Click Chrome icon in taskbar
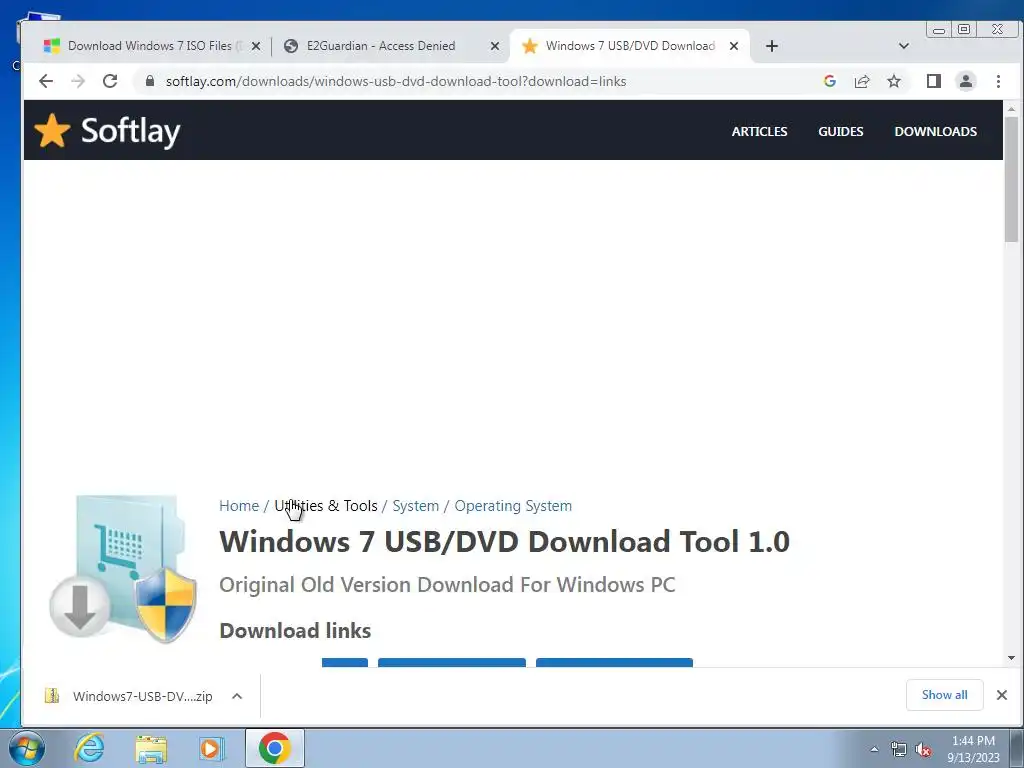The height and width of the screenshot is (768, 1024). pyautogui.click(x=274, y=748)
